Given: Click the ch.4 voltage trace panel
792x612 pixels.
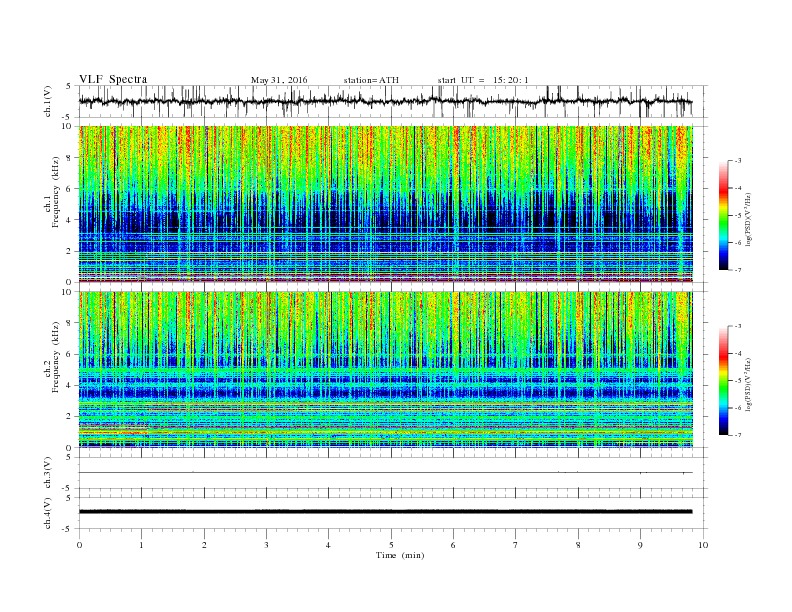Looking at the screenshot, I should (x=393, y=513).
